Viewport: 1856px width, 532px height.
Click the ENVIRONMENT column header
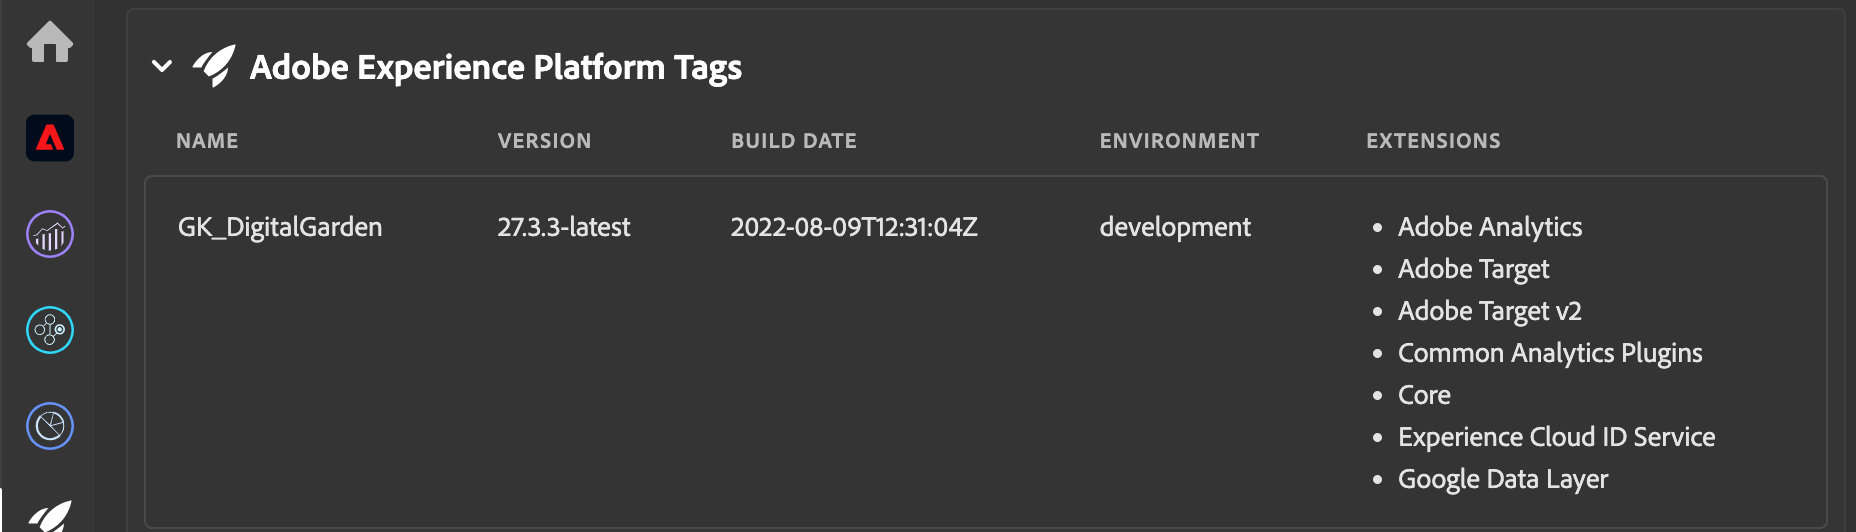pos(1179,141)
